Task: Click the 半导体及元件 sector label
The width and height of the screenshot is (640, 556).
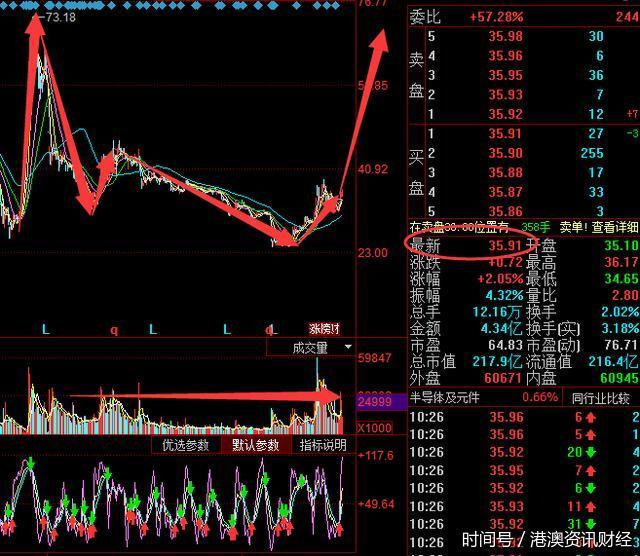Action: [444, 398]
